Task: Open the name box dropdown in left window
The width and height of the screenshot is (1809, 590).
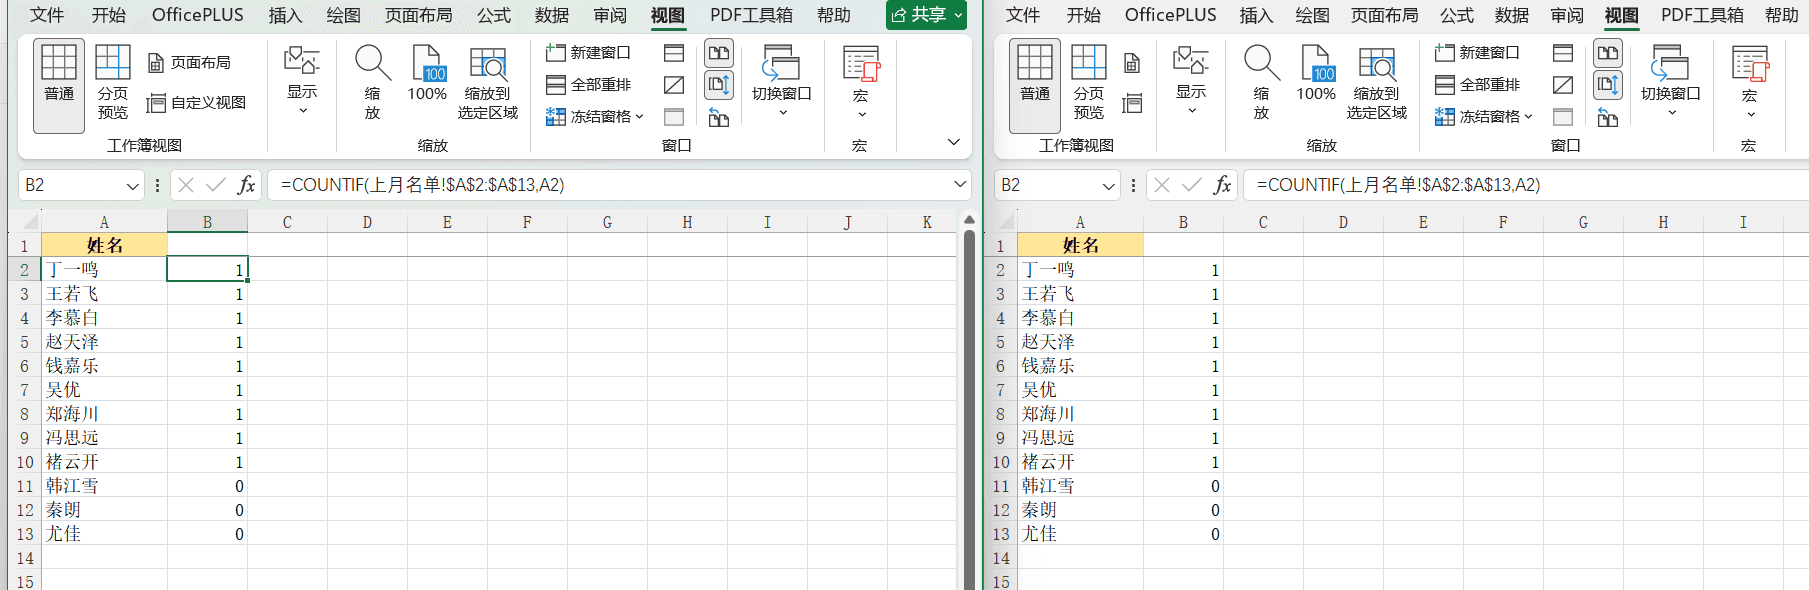Action: (x=133, y=186)
